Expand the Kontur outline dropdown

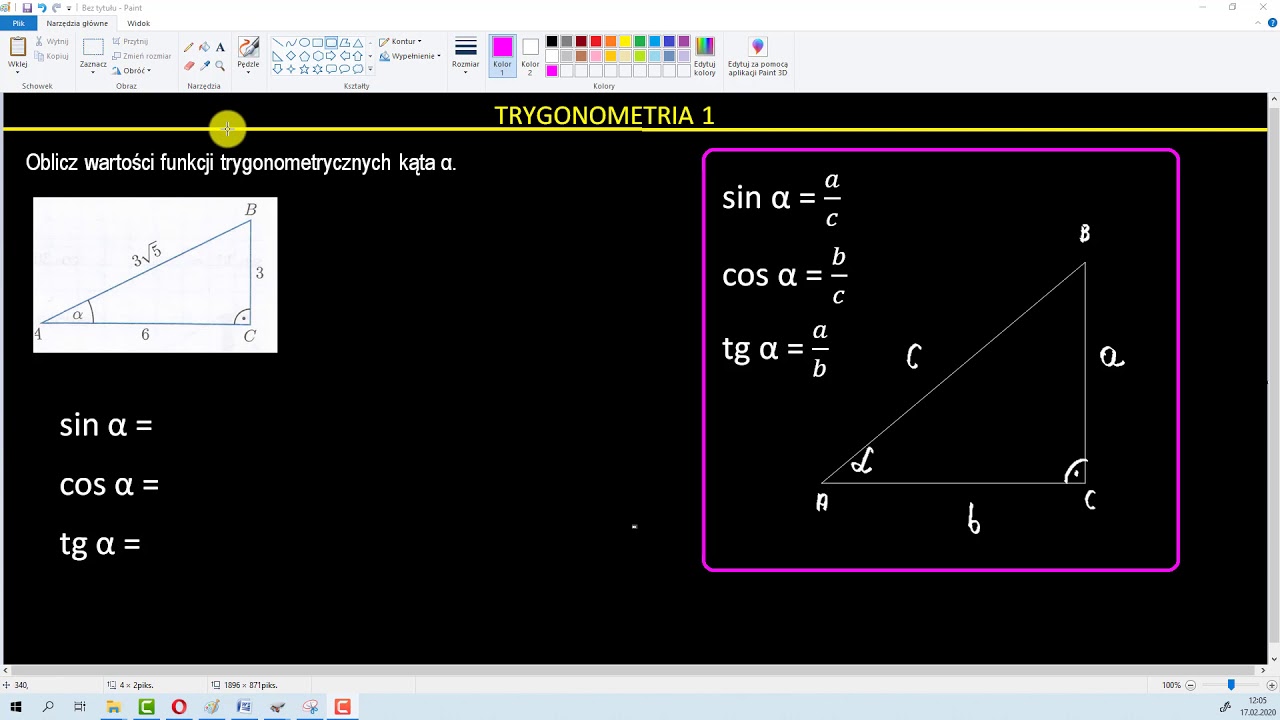pyautogui.click(x=400, y=42)
